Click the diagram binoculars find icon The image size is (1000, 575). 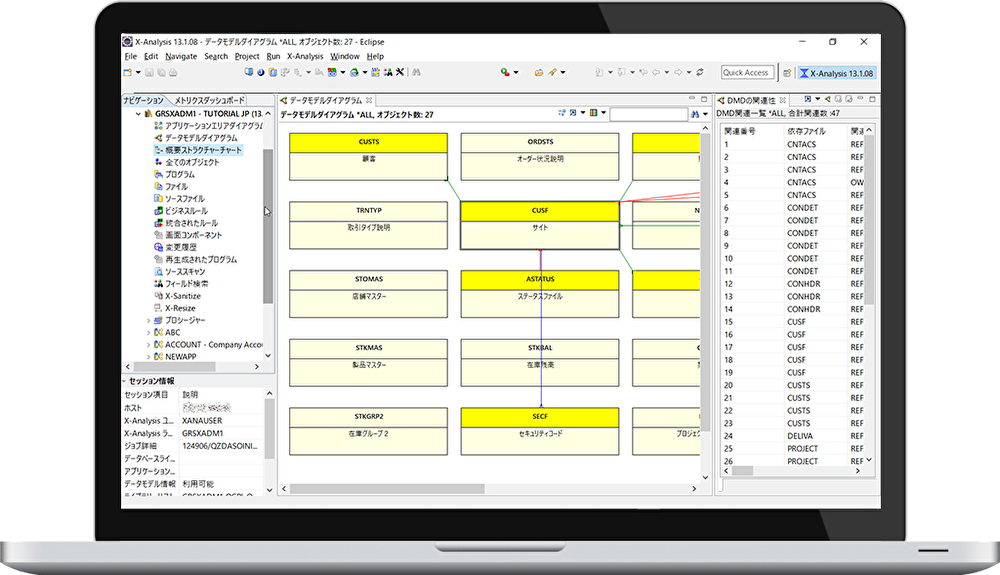(x=695, y=113)
